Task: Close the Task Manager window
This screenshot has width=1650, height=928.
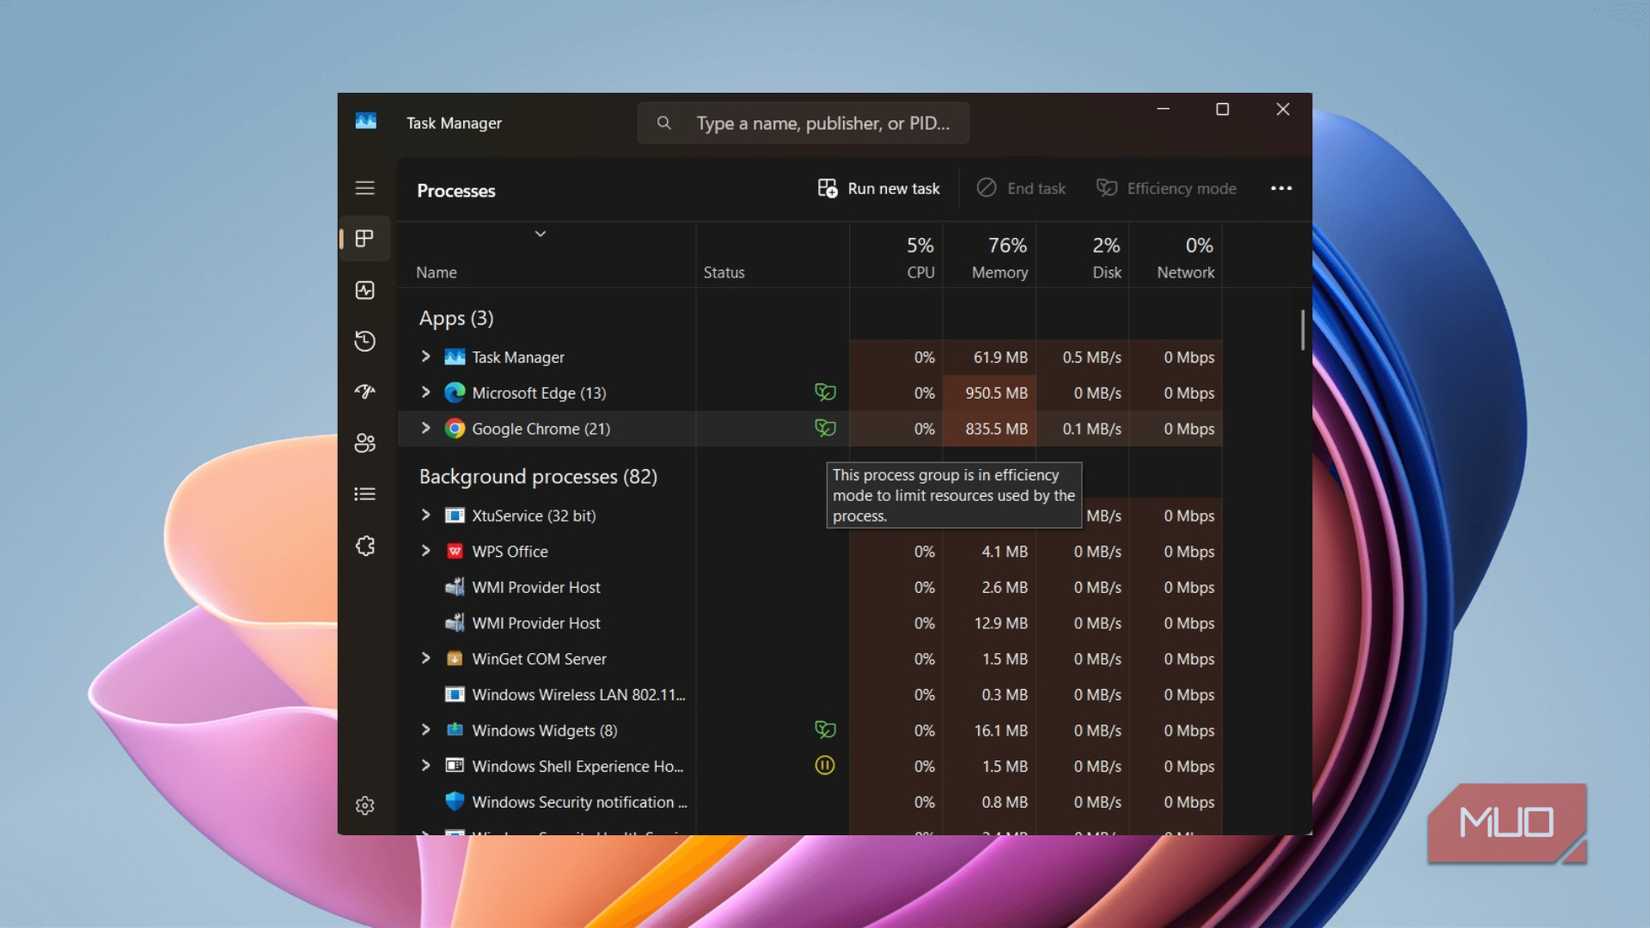Action: [1283, 109]
